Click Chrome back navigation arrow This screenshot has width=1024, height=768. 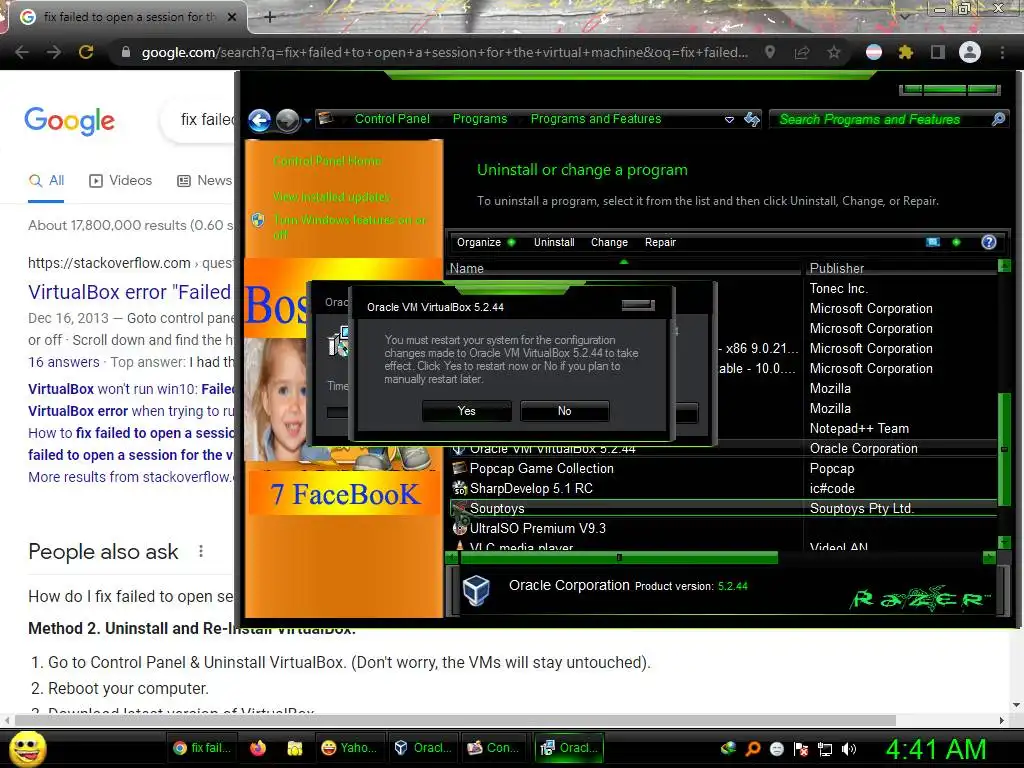coord(22,52)
